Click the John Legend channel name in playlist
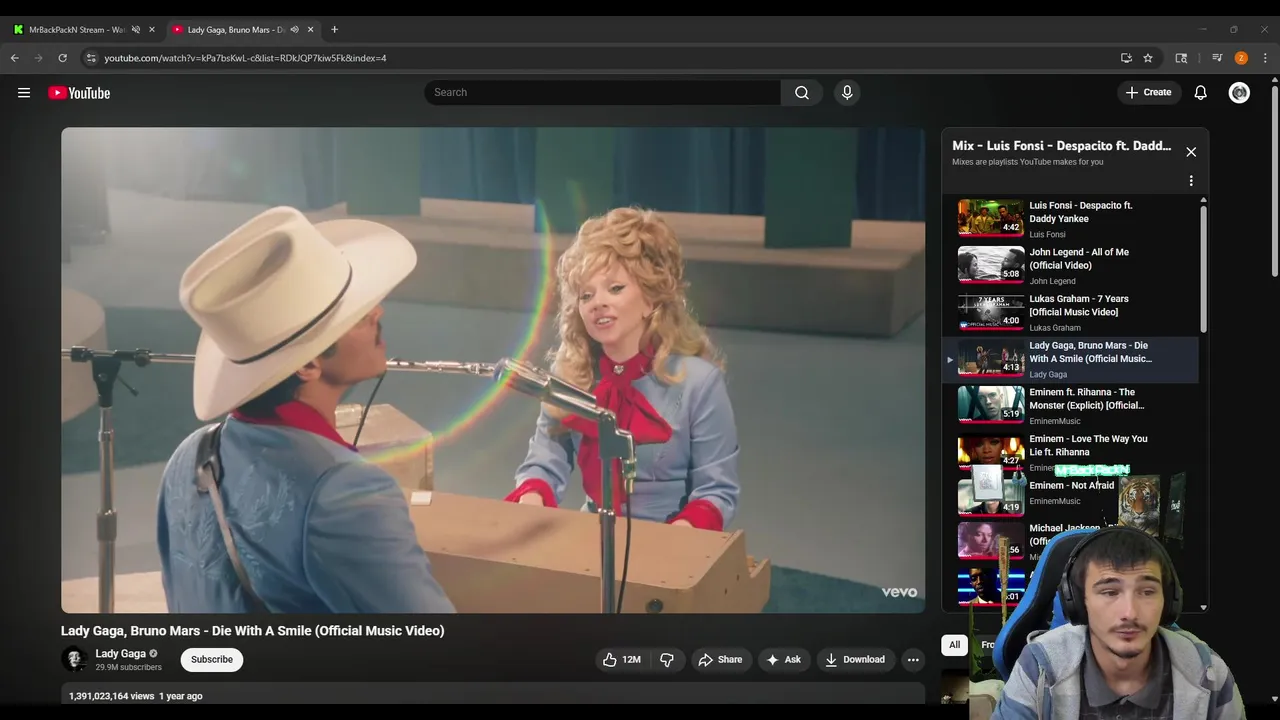 tap(1052, 281)
